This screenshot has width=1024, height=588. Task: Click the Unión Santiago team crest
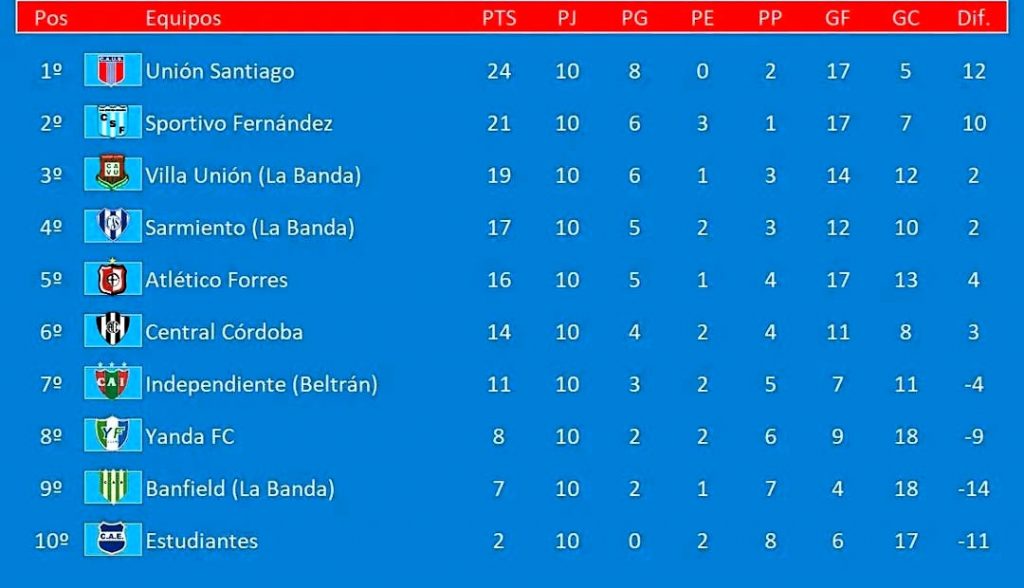(112, 70)
